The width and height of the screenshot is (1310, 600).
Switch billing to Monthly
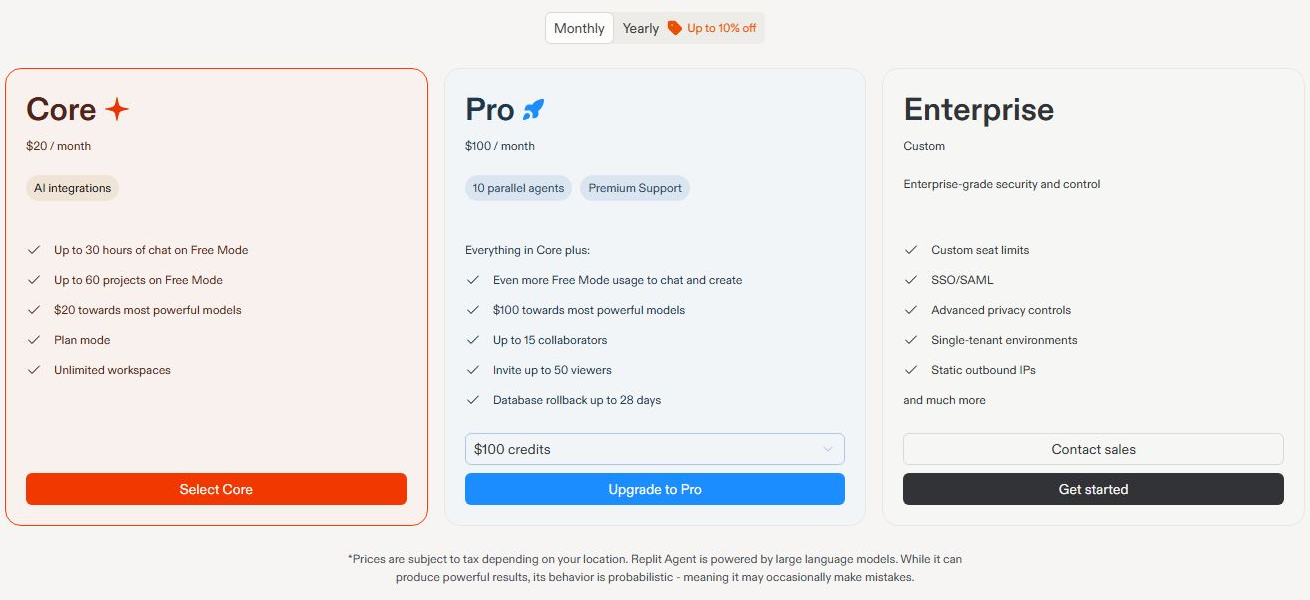point(579,28)
